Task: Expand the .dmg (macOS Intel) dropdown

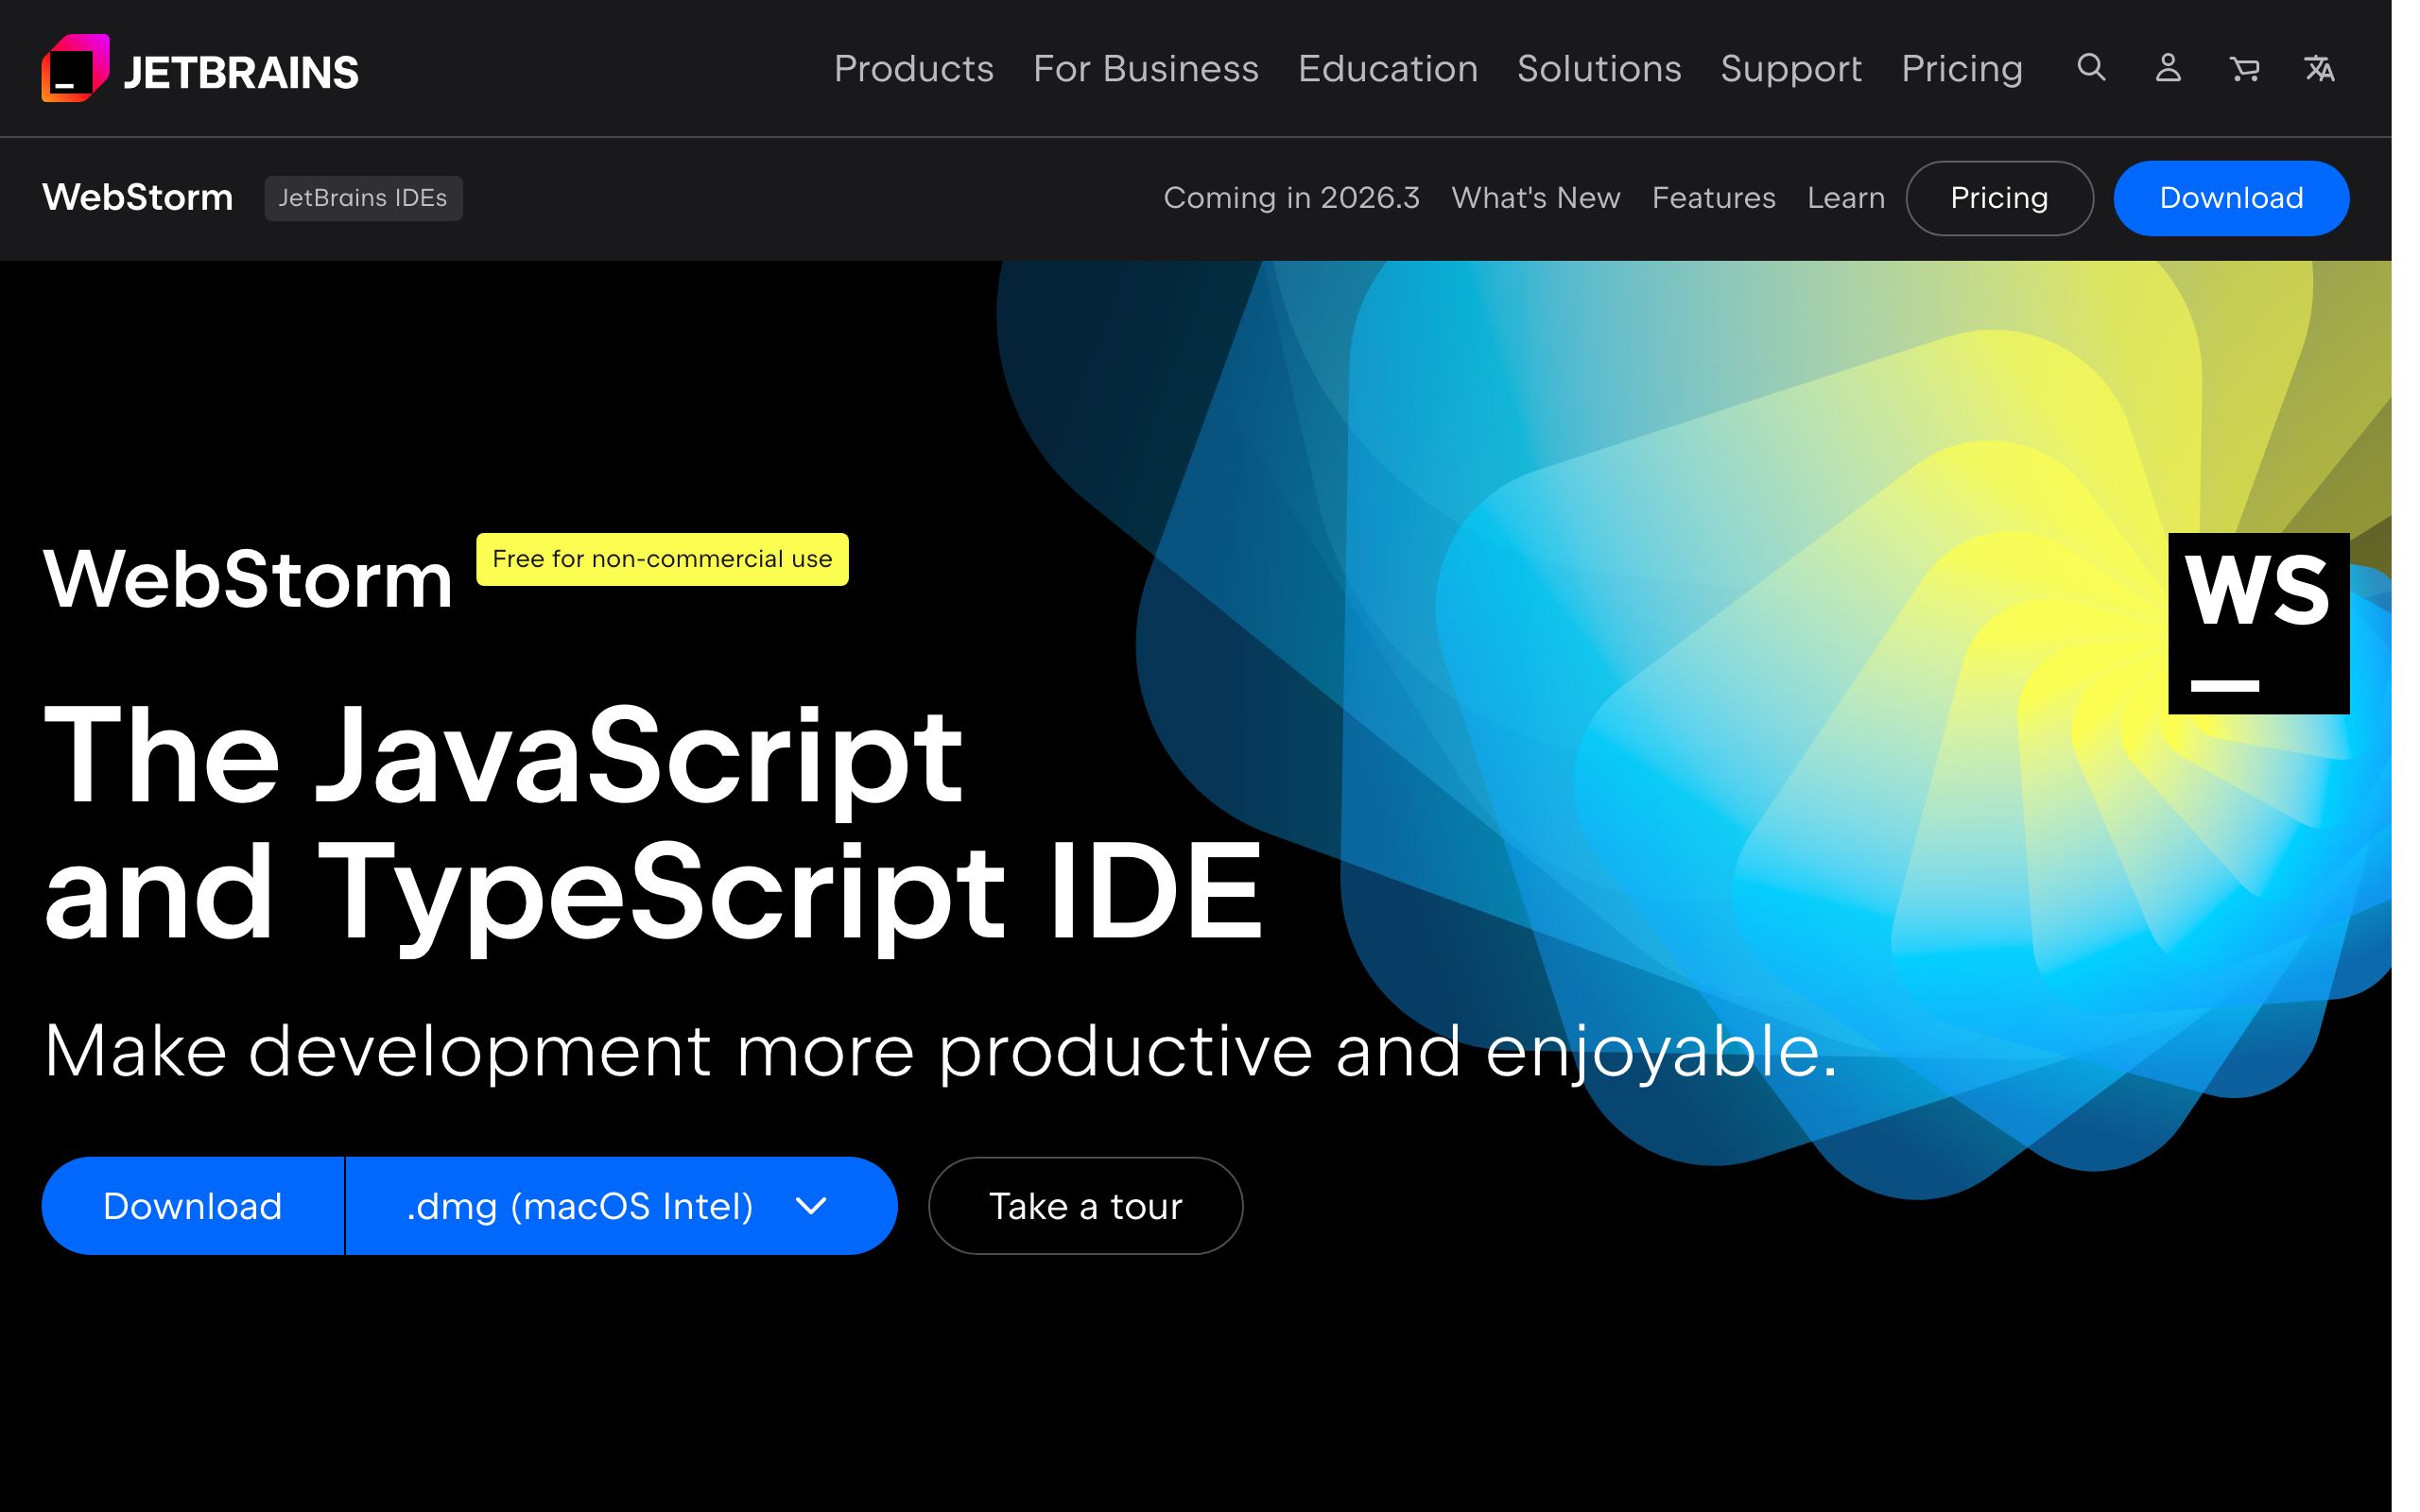Action: click(621, 1206)
